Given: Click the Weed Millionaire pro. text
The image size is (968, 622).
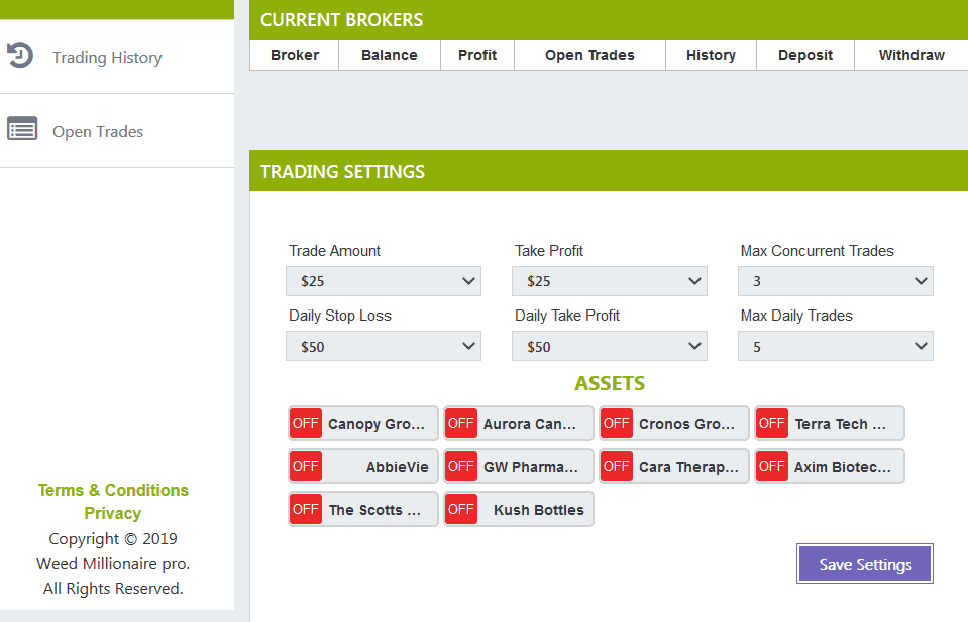Looking at the screenshot, I should [113, 563].
